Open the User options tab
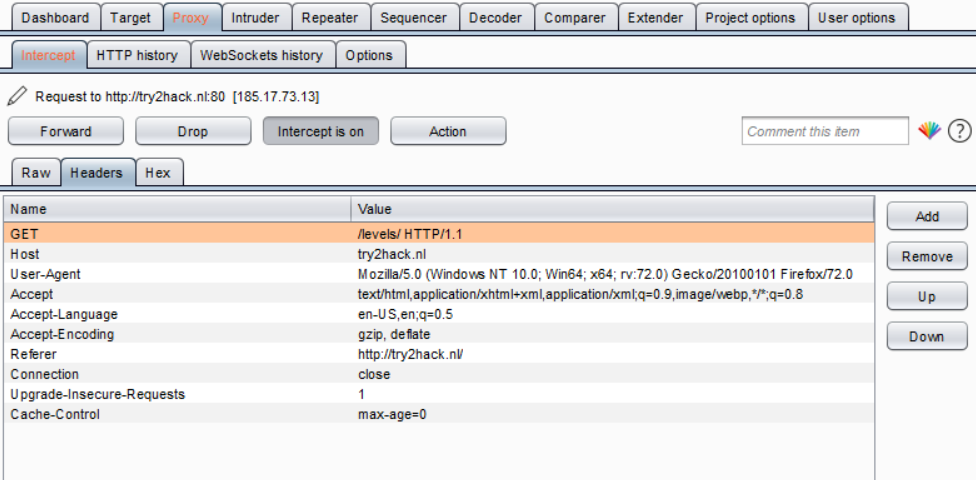Screen dimensions: 976x480 click(856, 17)
